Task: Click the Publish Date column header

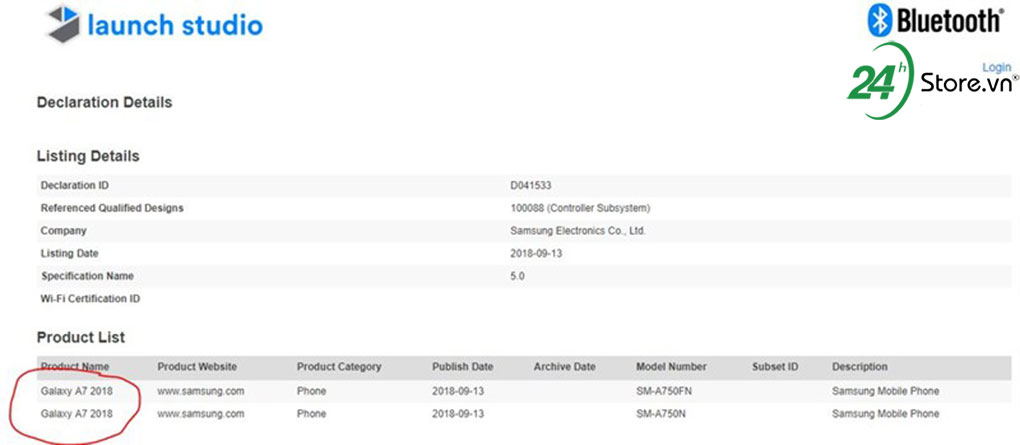Action: tap(463, 367)
